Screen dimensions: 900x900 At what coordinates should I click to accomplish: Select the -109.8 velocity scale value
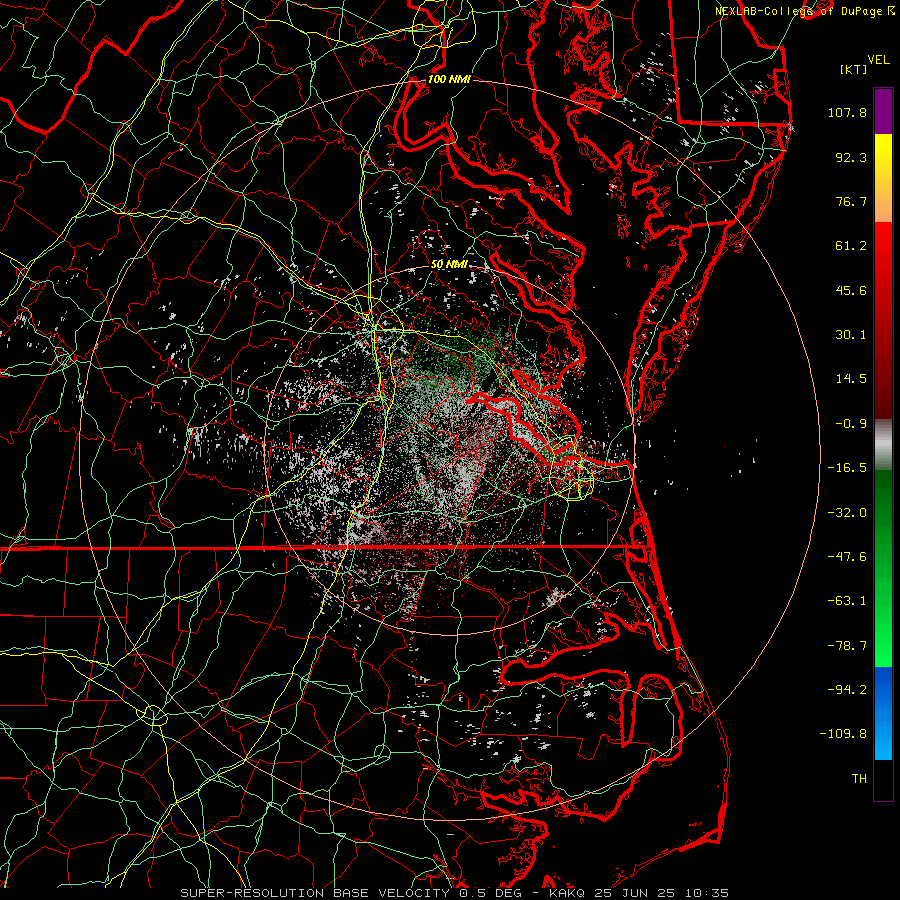(x=844, y=734)
